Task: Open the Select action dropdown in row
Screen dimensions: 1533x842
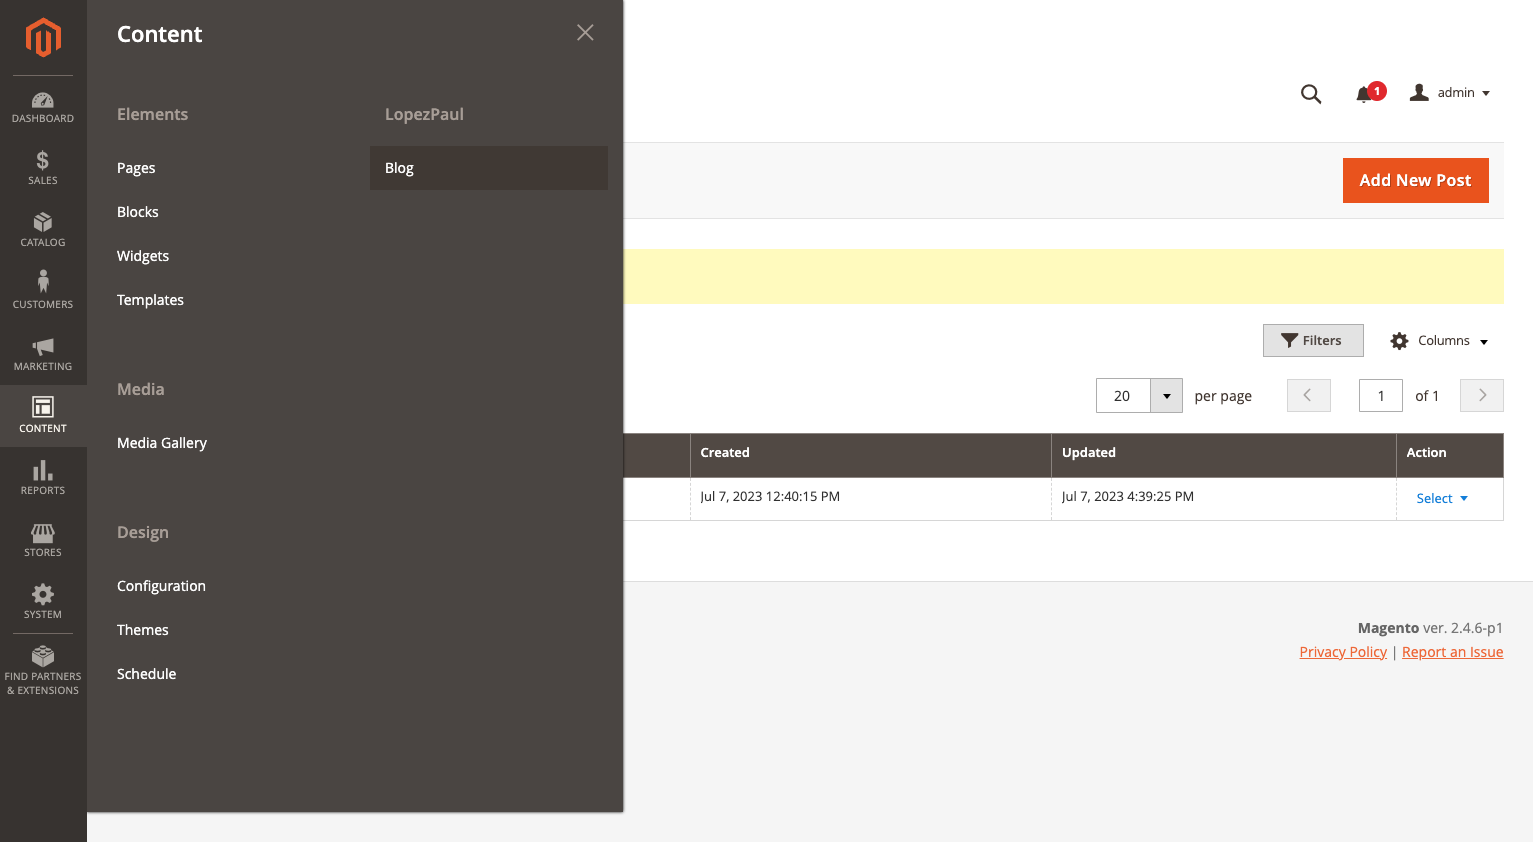Action: pyautogui.click(x=1441, y=499)
